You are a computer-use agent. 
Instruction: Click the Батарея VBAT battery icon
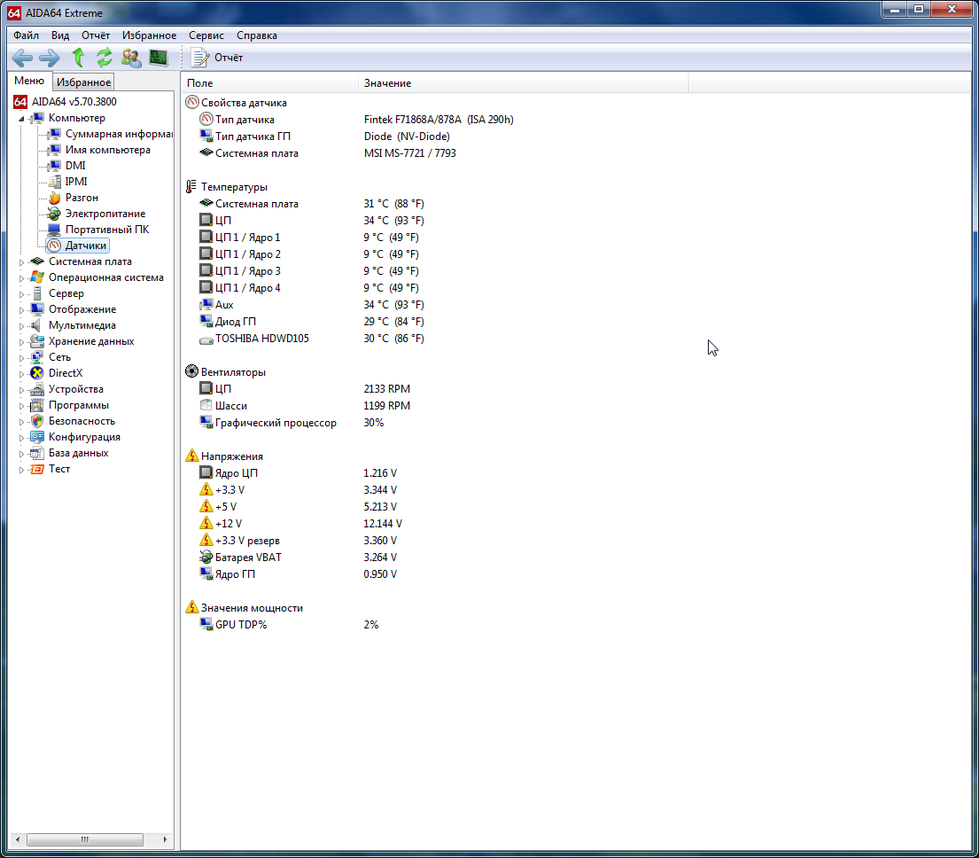pyautogui.click(x=206, y=557)
